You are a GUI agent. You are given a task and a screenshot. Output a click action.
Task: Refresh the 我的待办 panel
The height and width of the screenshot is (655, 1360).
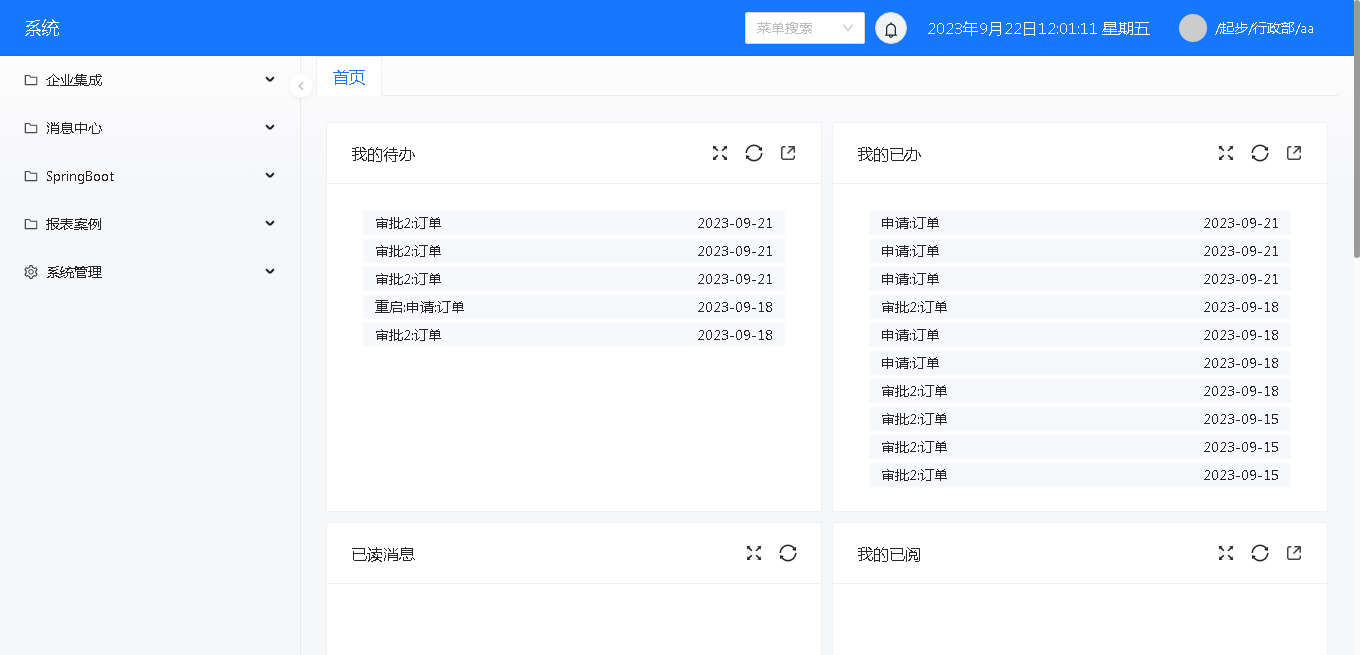click(x=754, y=153)
